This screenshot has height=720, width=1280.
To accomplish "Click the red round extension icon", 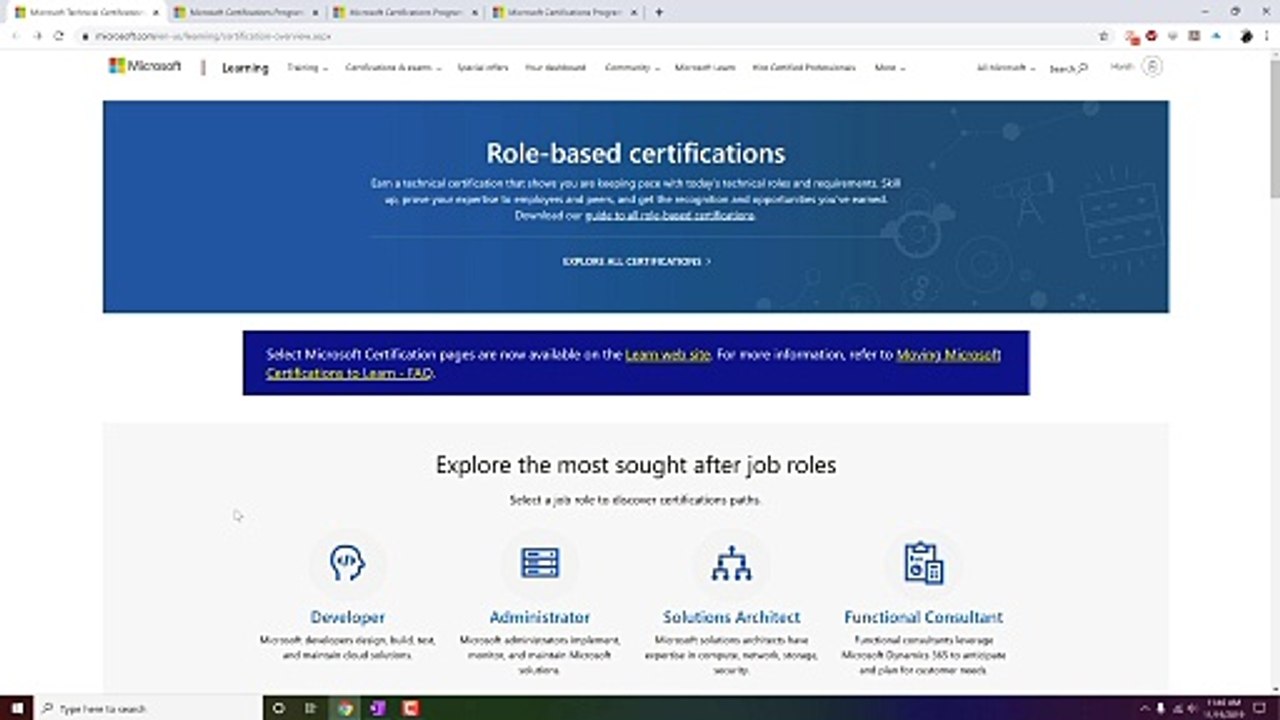I will [1151, 36].
